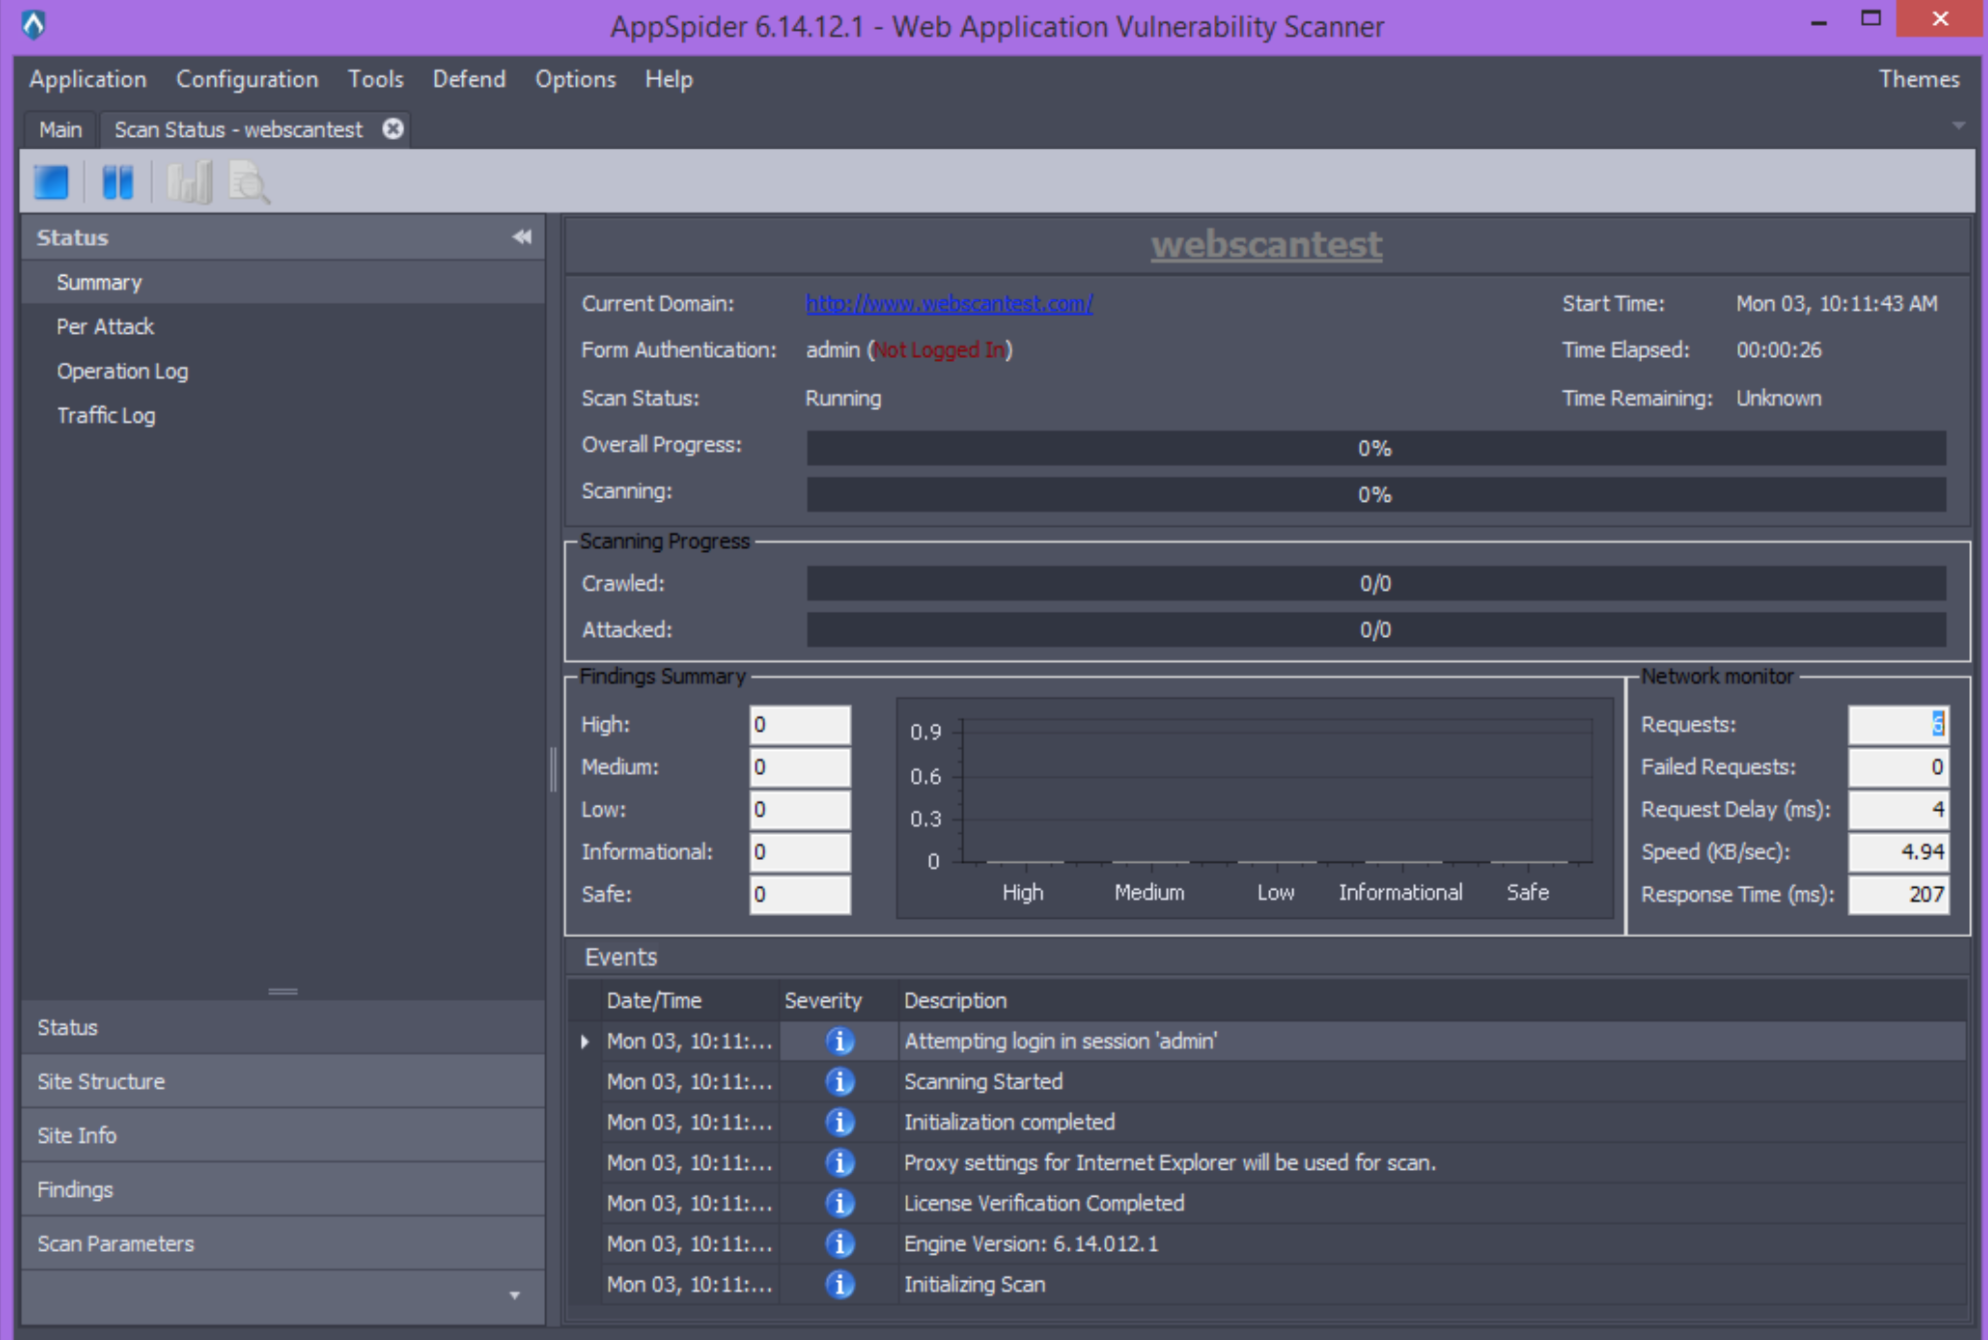Screen dimensions: 1988x1340
Task: Select the 'Engine Version: 6.14.012.1' description
Action: pyautogui.click(x=1031, y=1244)
